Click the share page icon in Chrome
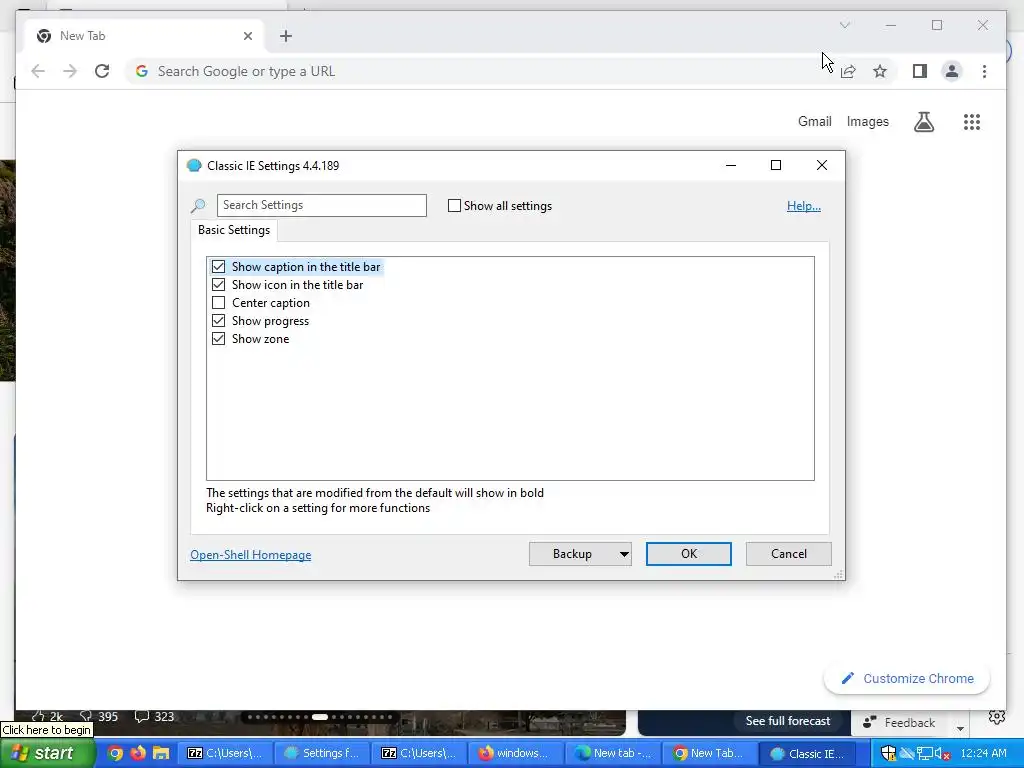 (x=848, y=71)
